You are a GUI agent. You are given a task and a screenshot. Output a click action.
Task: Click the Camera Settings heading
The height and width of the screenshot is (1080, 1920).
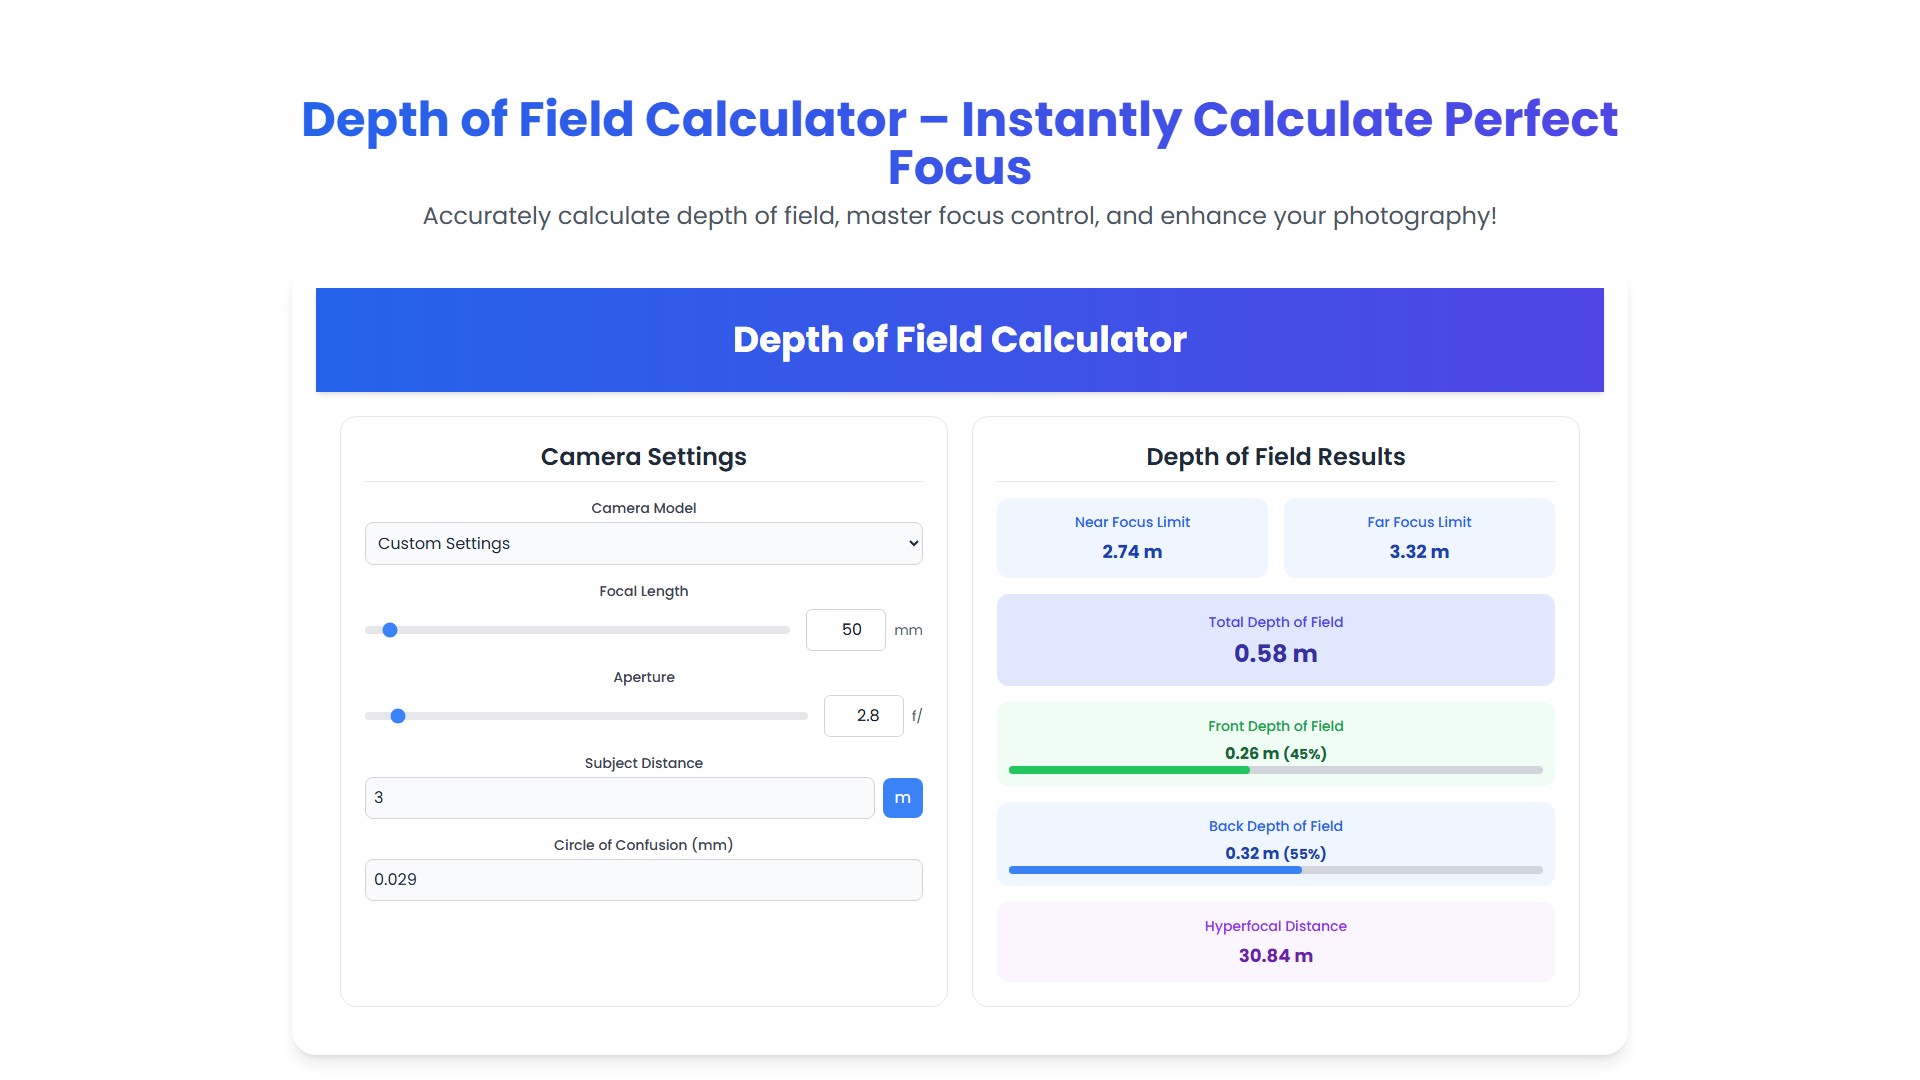[x=643, y=457]
